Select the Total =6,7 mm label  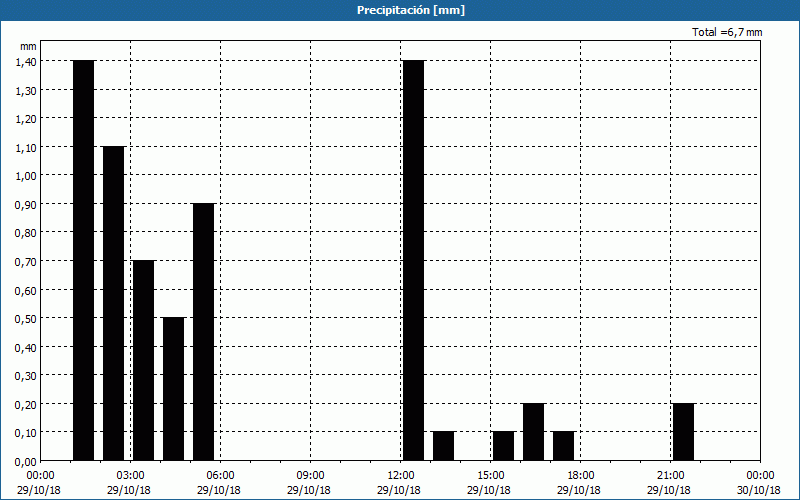(x=727, y=32)
